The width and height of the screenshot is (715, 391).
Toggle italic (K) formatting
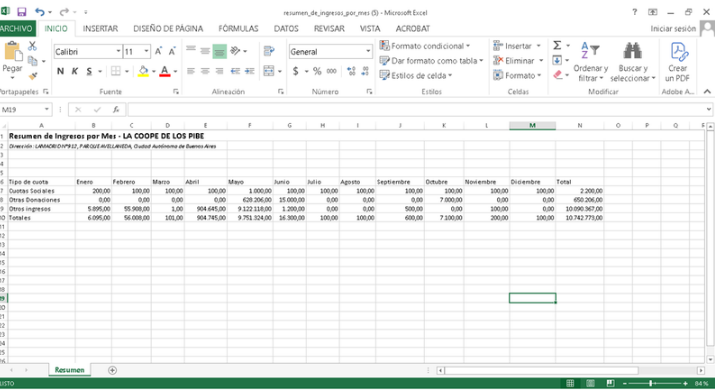point(75,71)
